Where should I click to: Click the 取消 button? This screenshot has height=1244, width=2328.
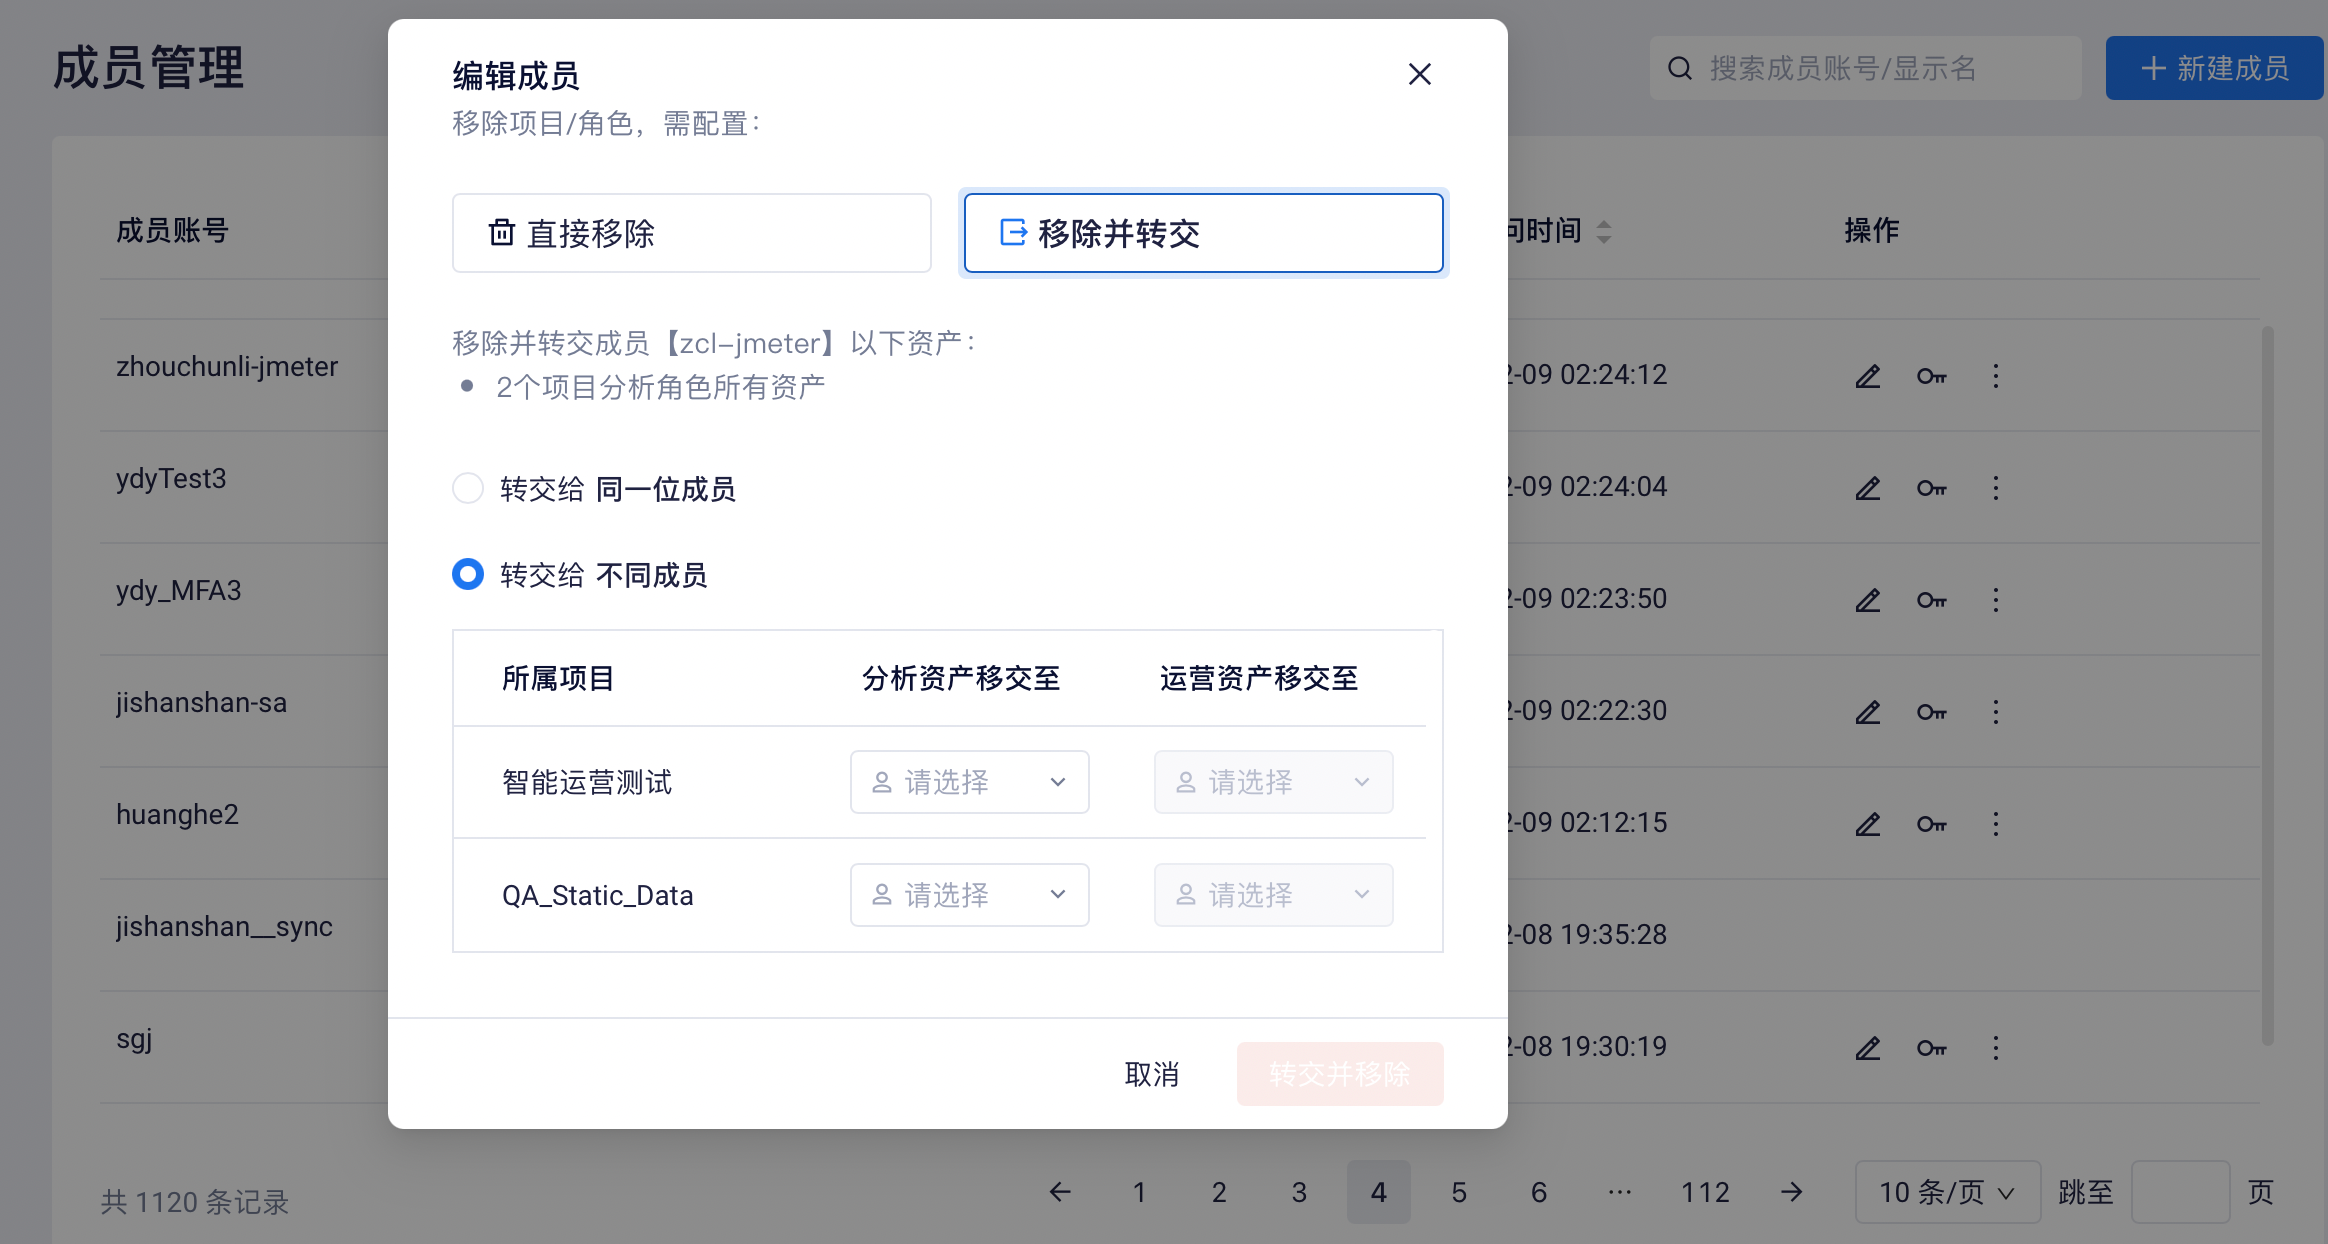(1152, 1074)
